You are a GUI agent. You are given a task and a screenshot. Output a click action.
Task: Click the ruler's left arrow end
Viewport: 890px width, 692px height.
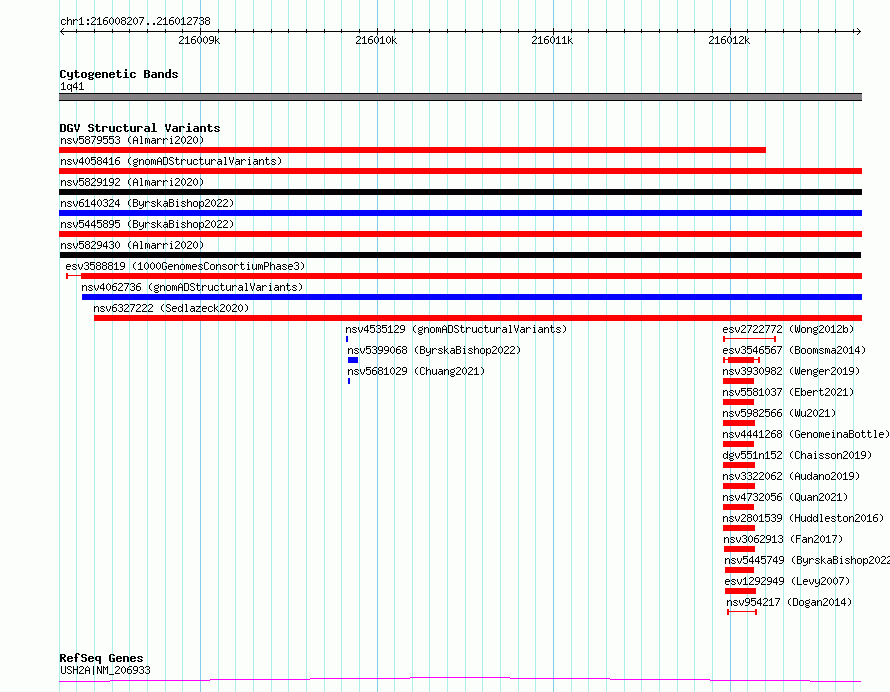point(62,32)
